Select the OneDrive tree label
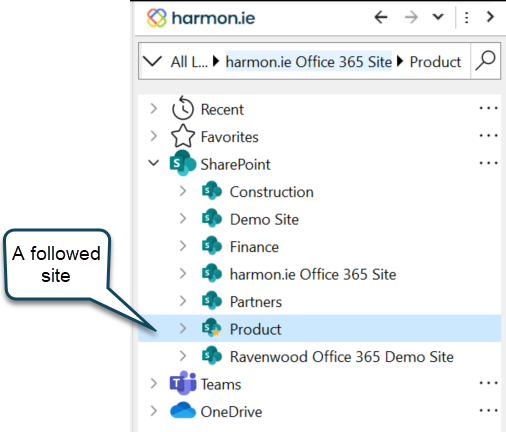Screen dimensions: 506x432 [231, 412]
